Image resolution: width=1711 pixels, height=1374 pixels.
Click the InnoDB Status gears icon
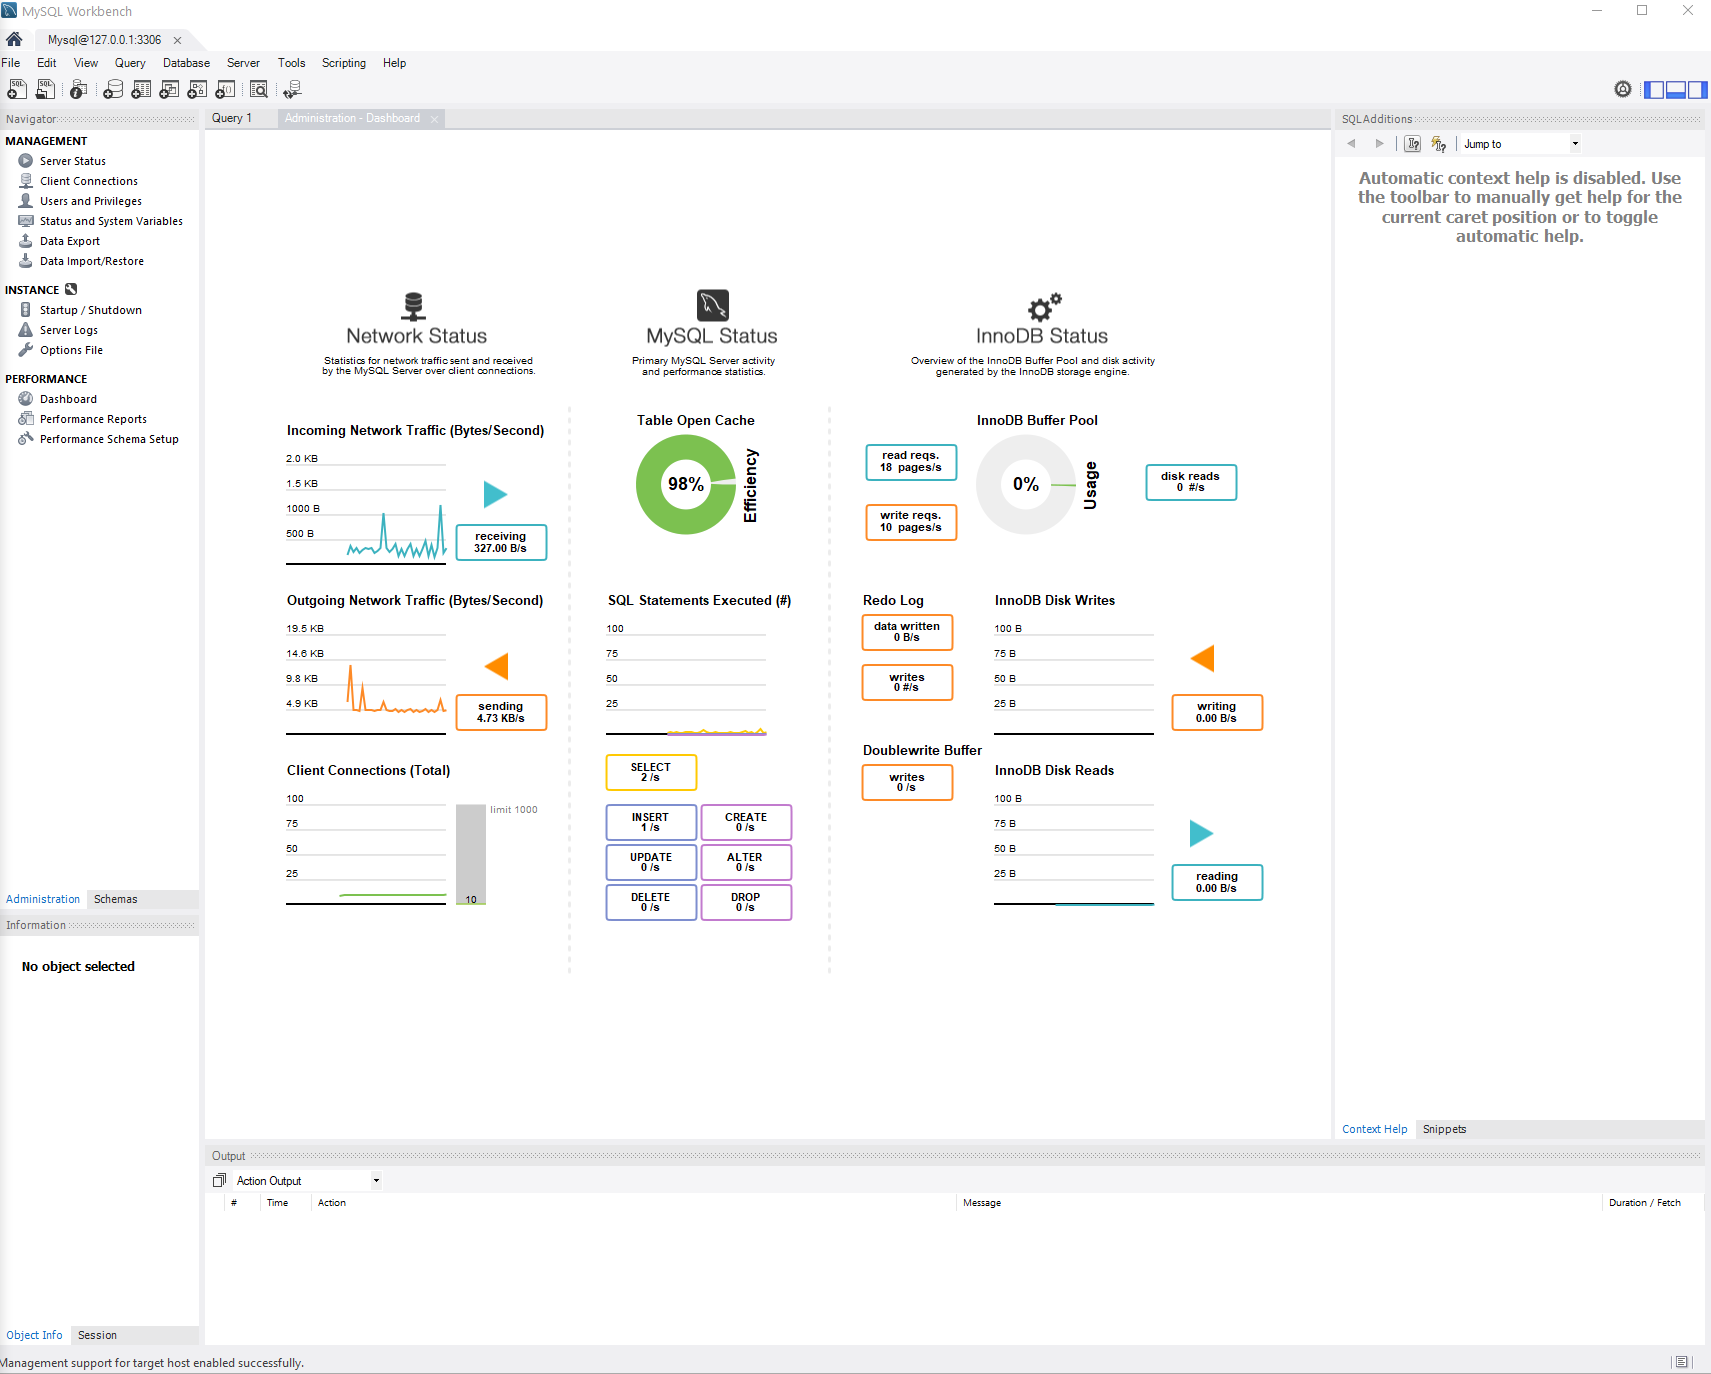(x=1044, y=306)
